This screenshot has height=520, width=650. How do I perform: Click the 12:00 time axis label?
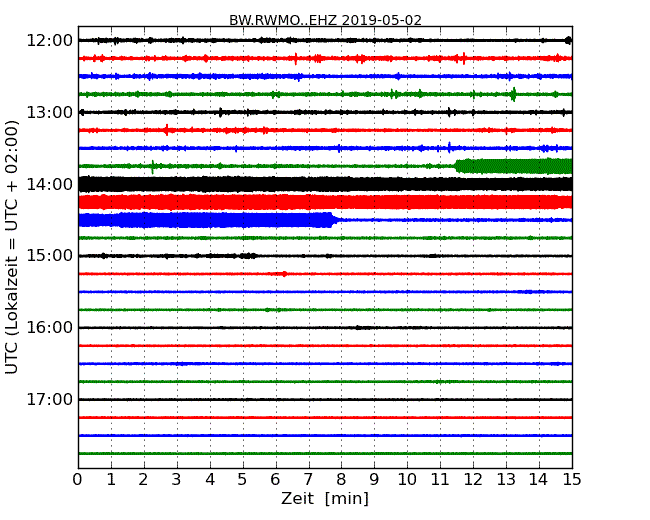click(49, 41)
